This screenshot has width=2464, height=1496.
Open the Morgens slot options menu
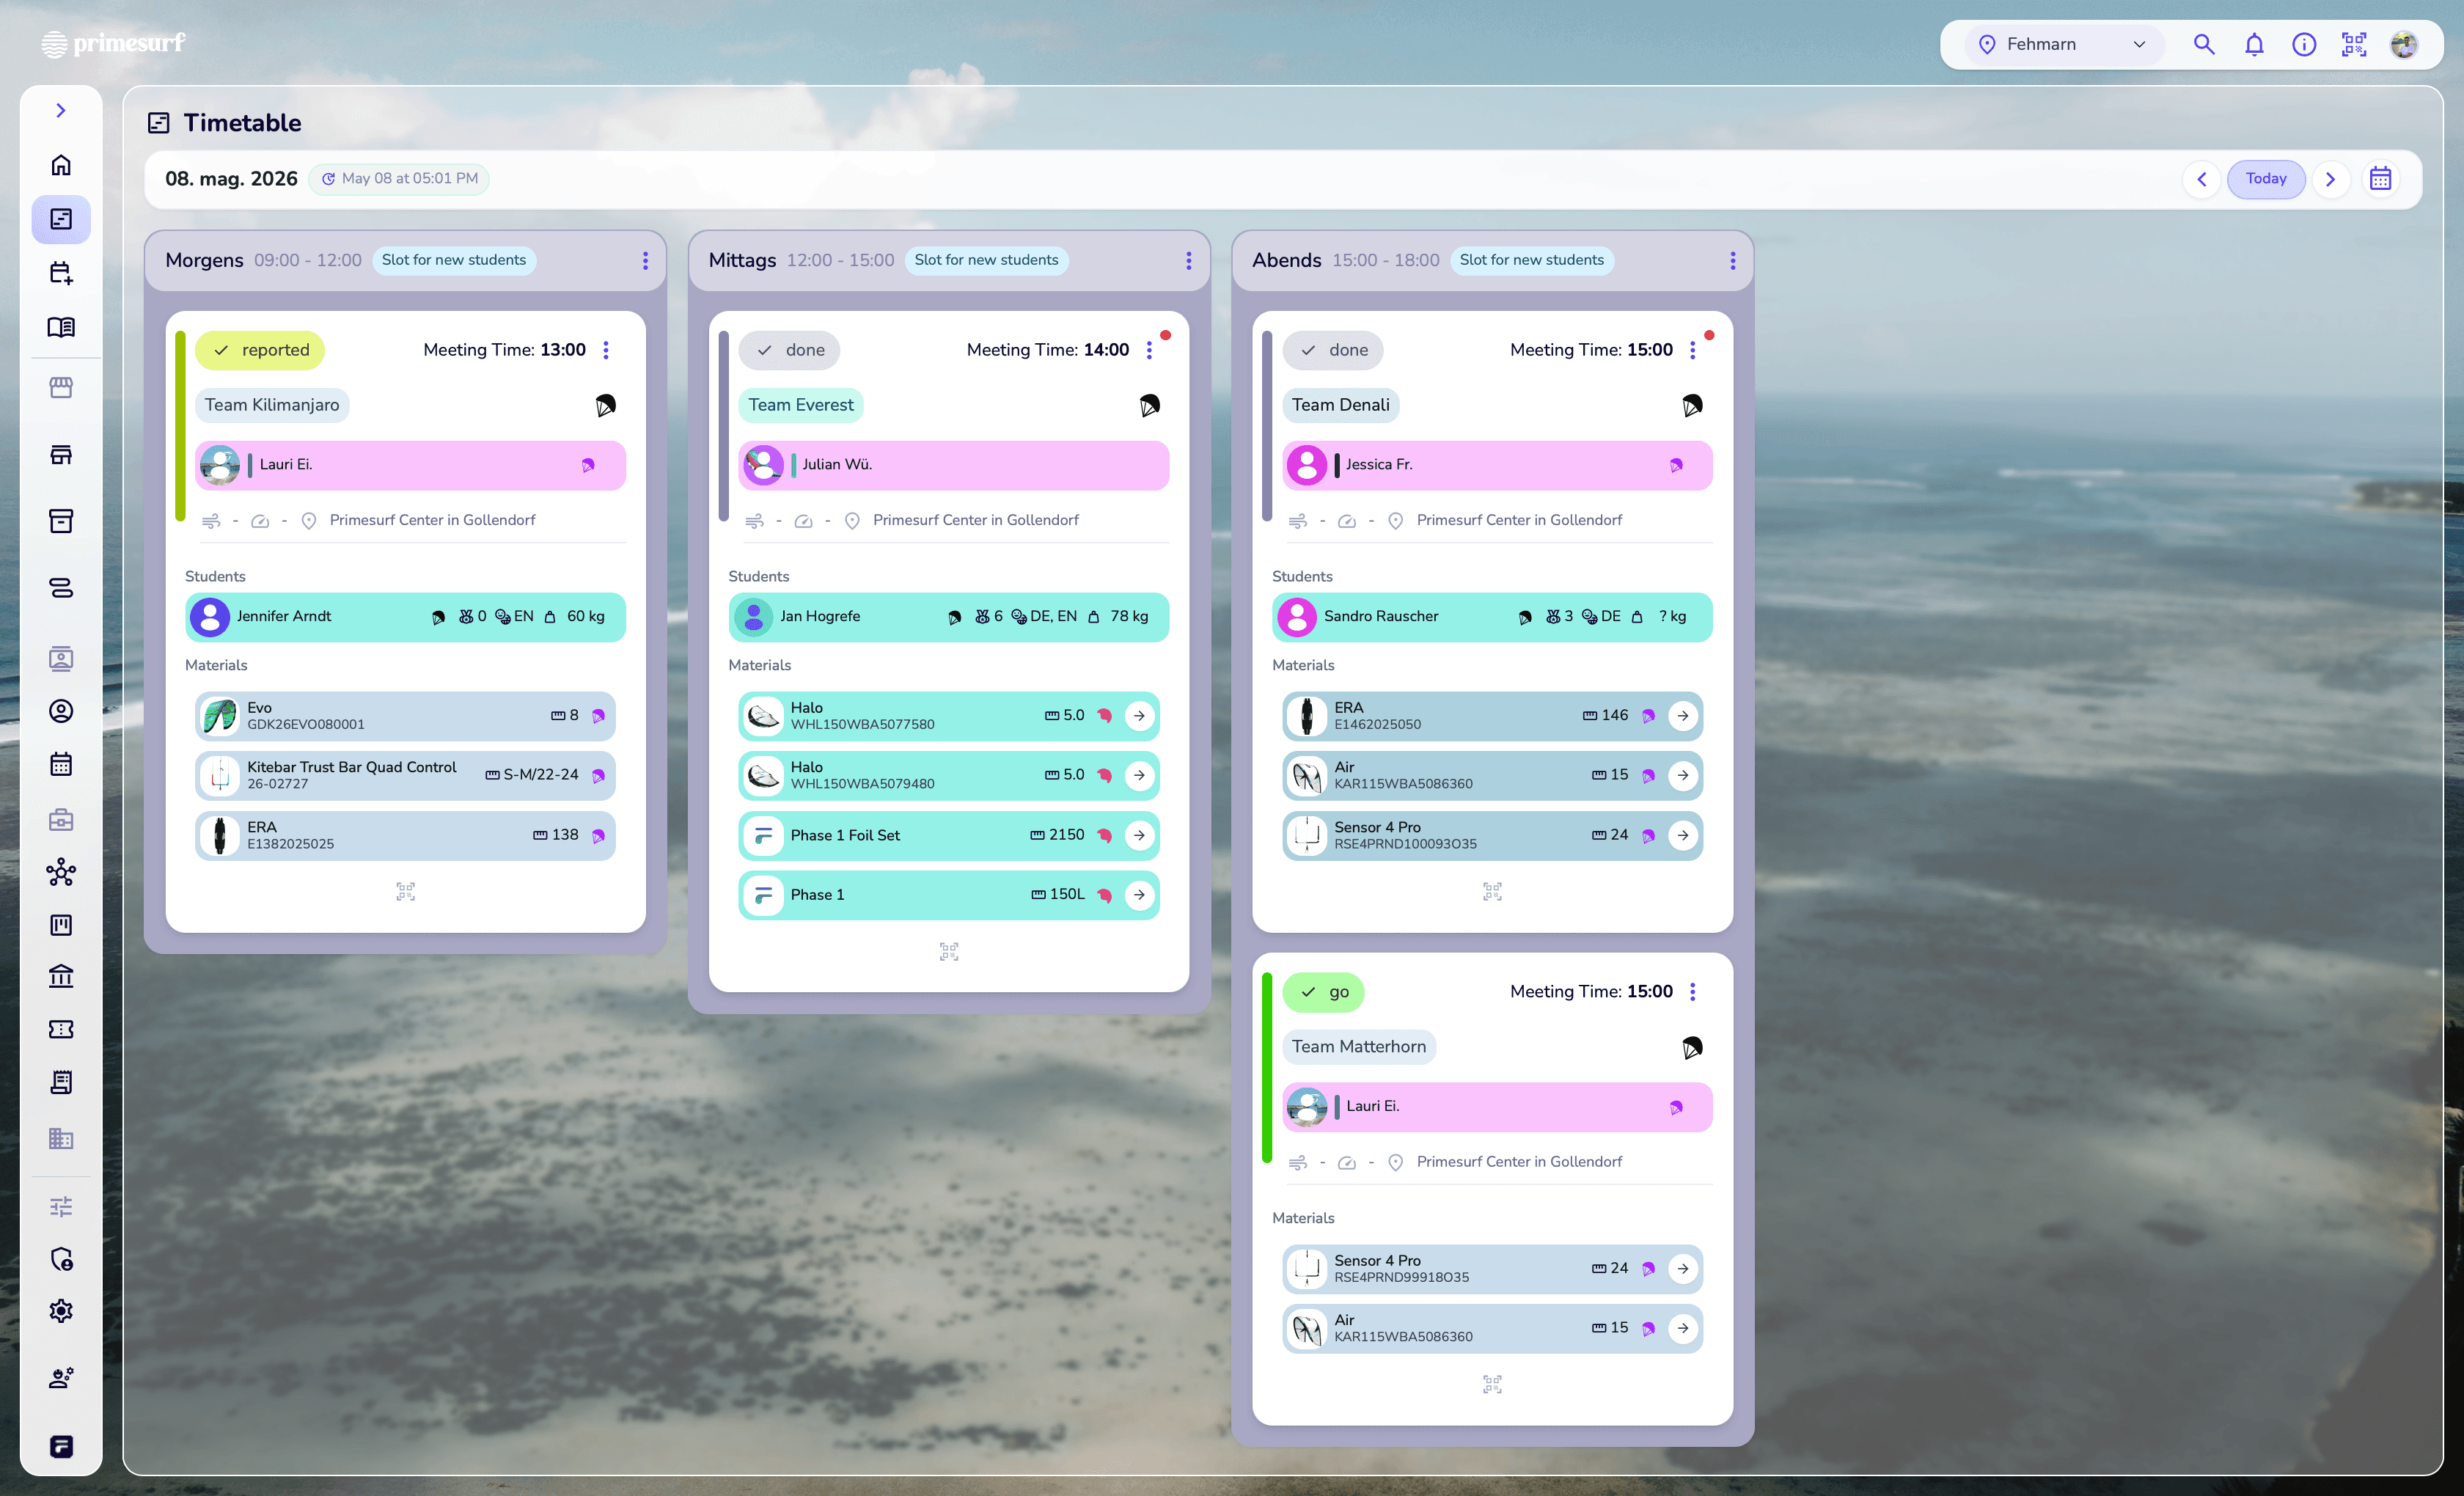click(645, 260)
